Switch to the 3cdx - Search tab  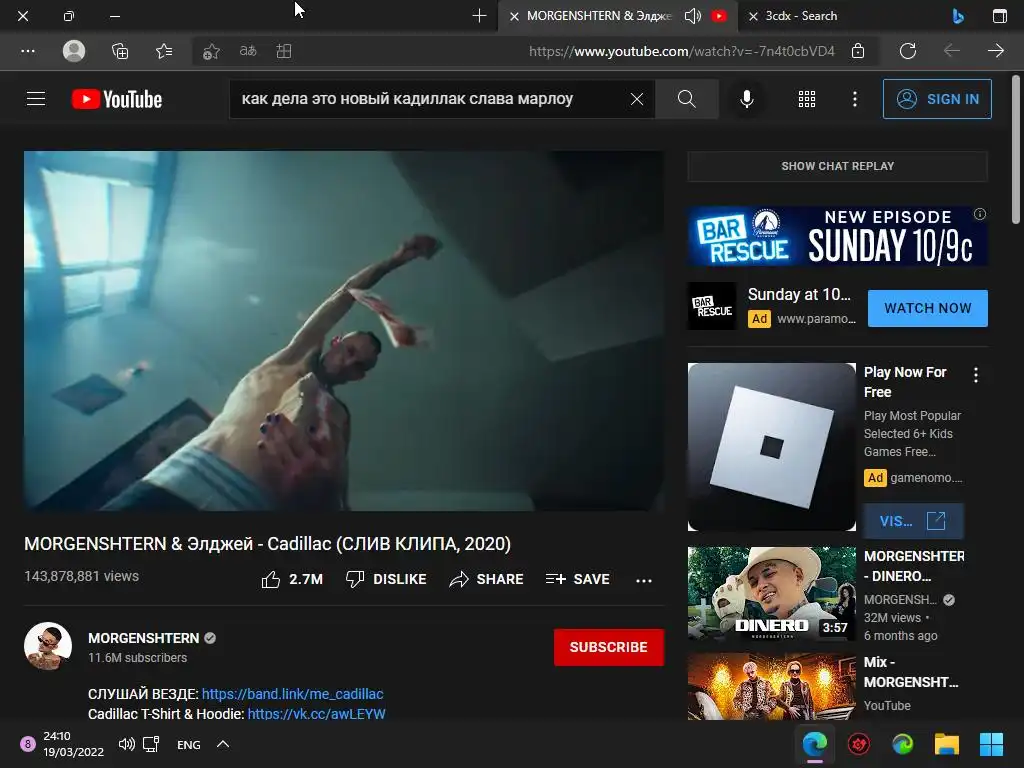(x=801, y=16)
